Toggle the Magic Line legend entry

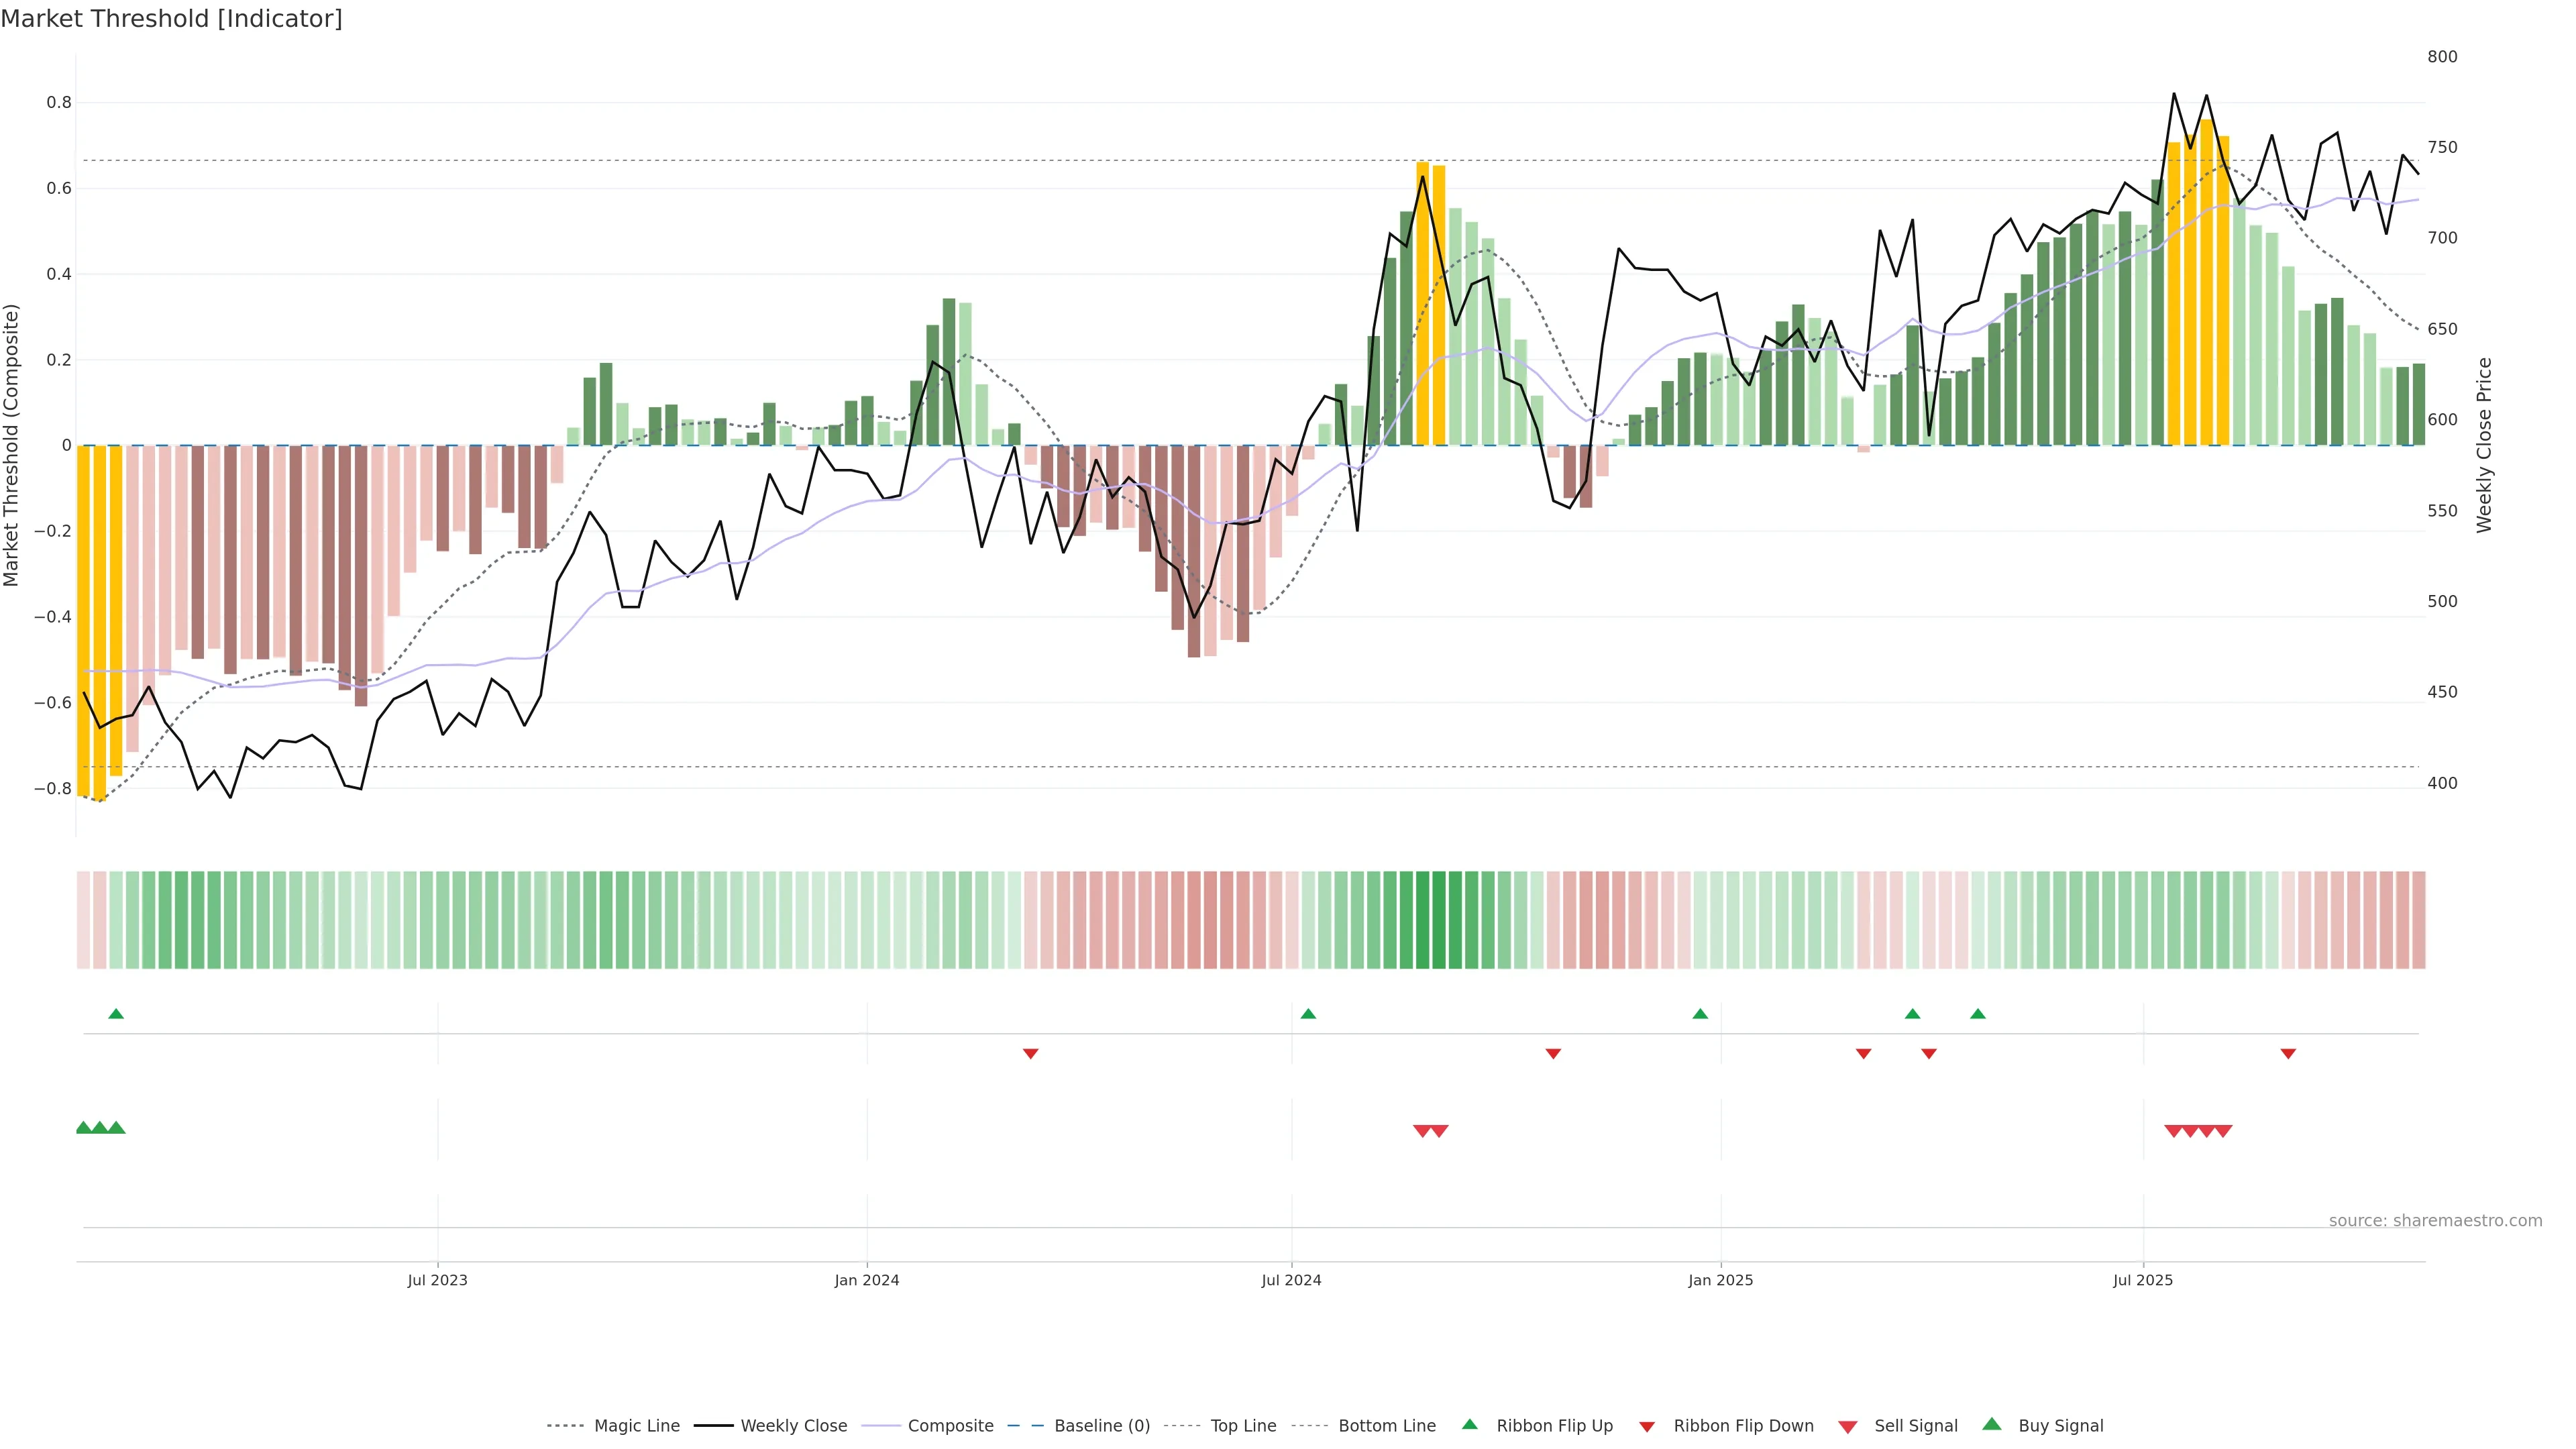[x=636, y=1426]
